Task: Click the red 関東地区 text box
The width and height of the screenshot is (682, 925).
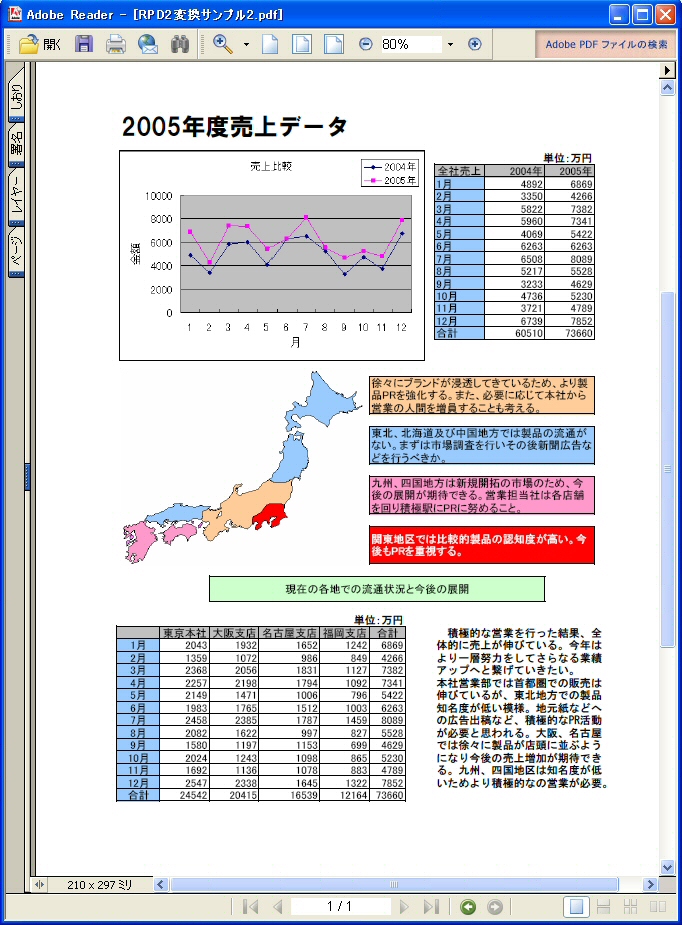Action: coord(482,545)
